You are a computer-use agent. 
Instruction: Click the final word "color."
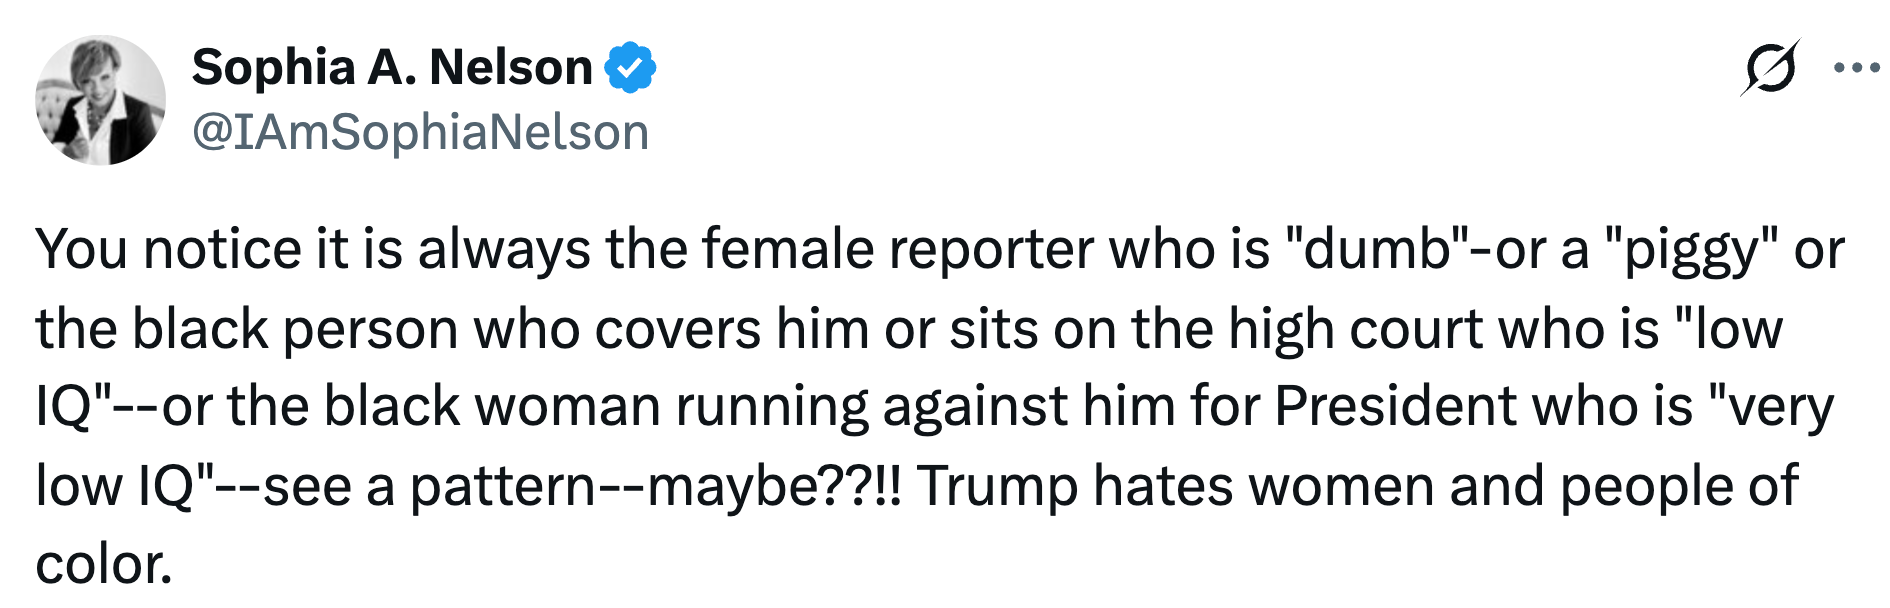104,565
